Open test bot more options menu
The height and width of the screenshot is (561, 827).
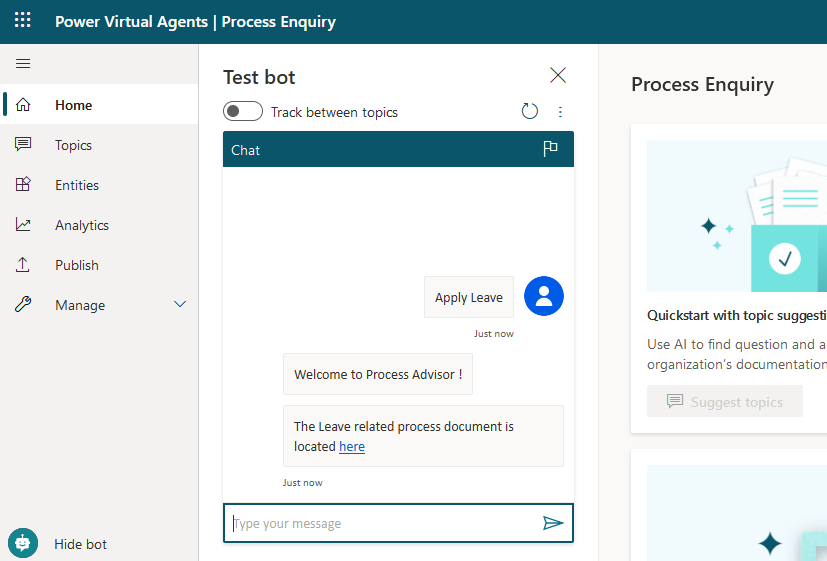click(560, 112)
